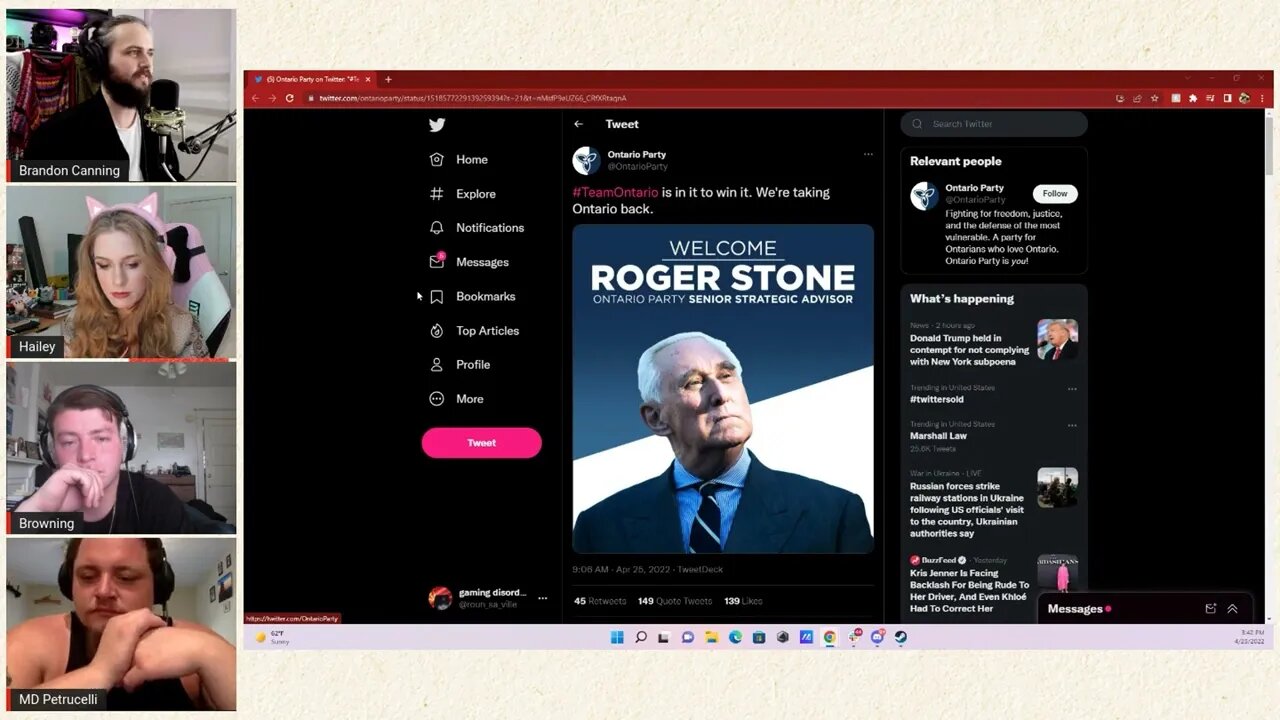The width and height of the screenshot is (1280, 720).
Task: Open File Explorer from taskbar
Action: [x=712, y=637]
